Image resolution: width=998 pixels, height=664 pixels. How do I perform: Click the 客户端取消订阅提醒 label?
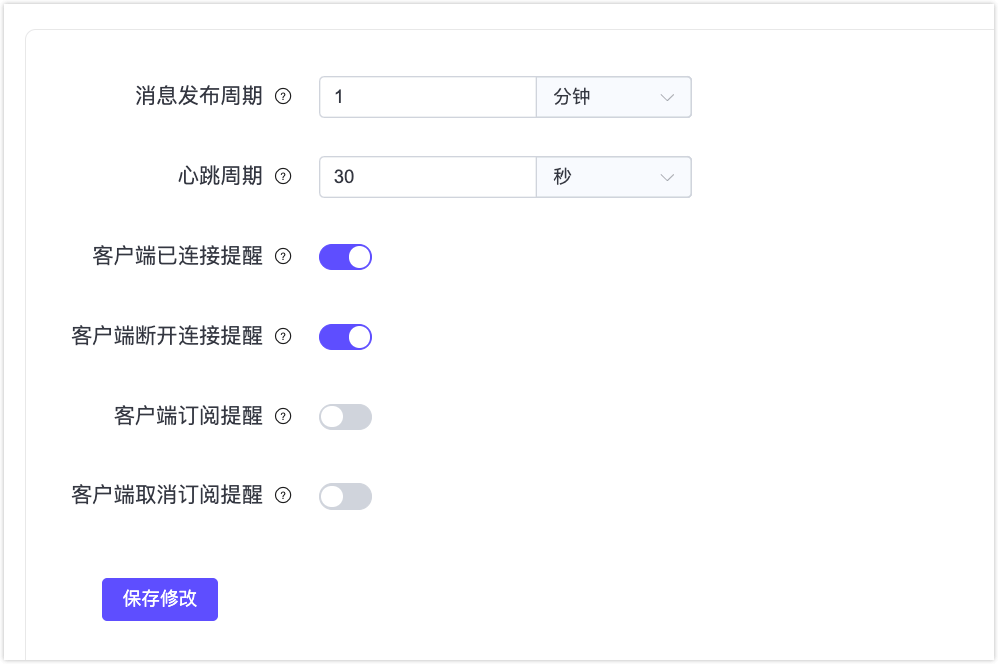[x=180, y=496]
